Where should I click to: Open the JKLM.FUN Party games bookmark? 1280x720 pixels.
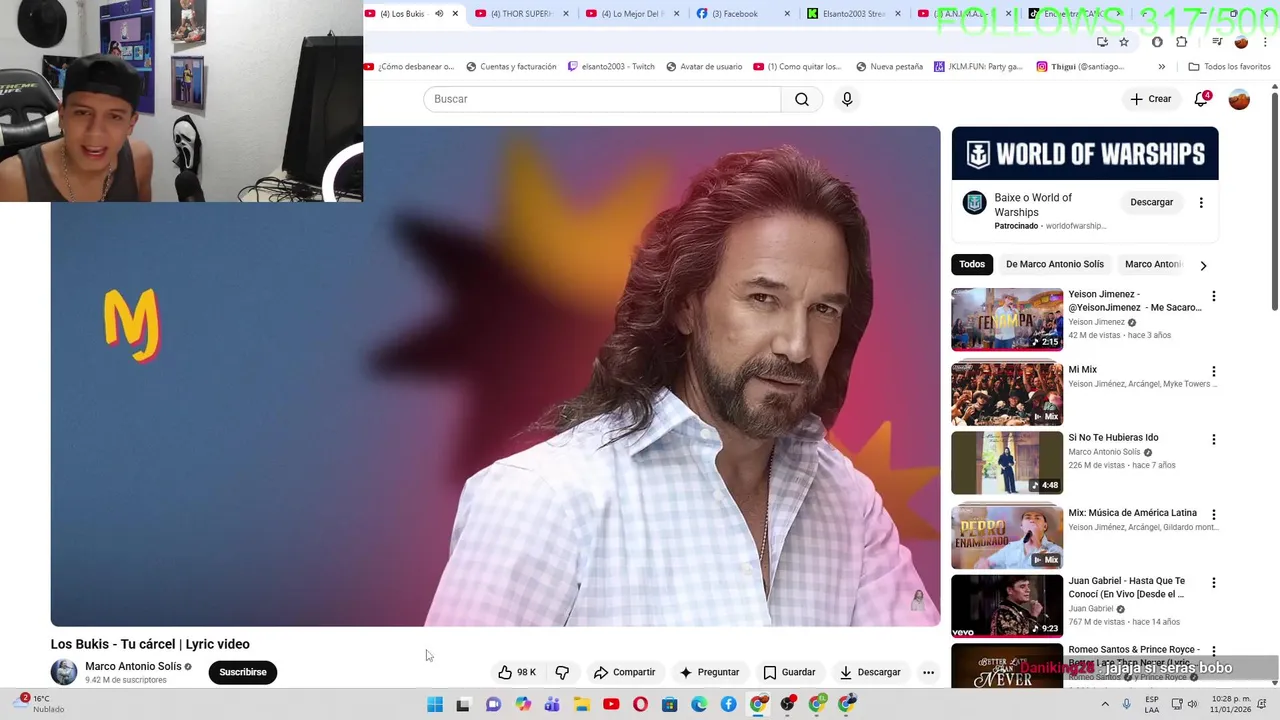pos(978,67)
